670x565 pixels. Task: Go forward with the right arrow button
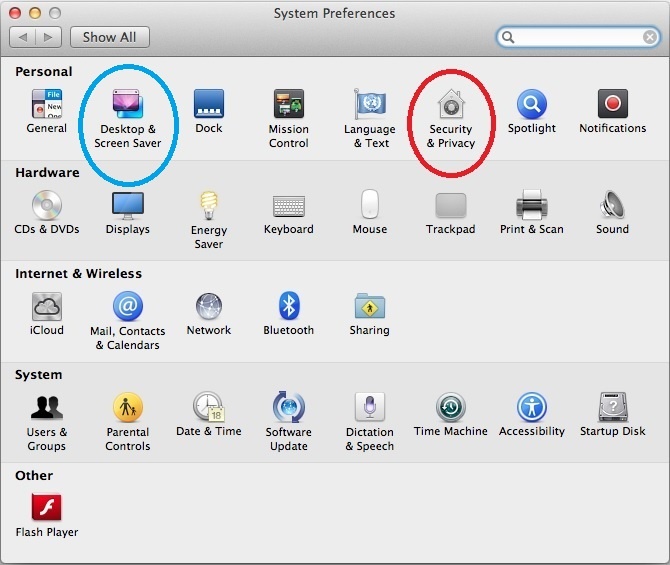pyautogui.click(x=48, y=37)
